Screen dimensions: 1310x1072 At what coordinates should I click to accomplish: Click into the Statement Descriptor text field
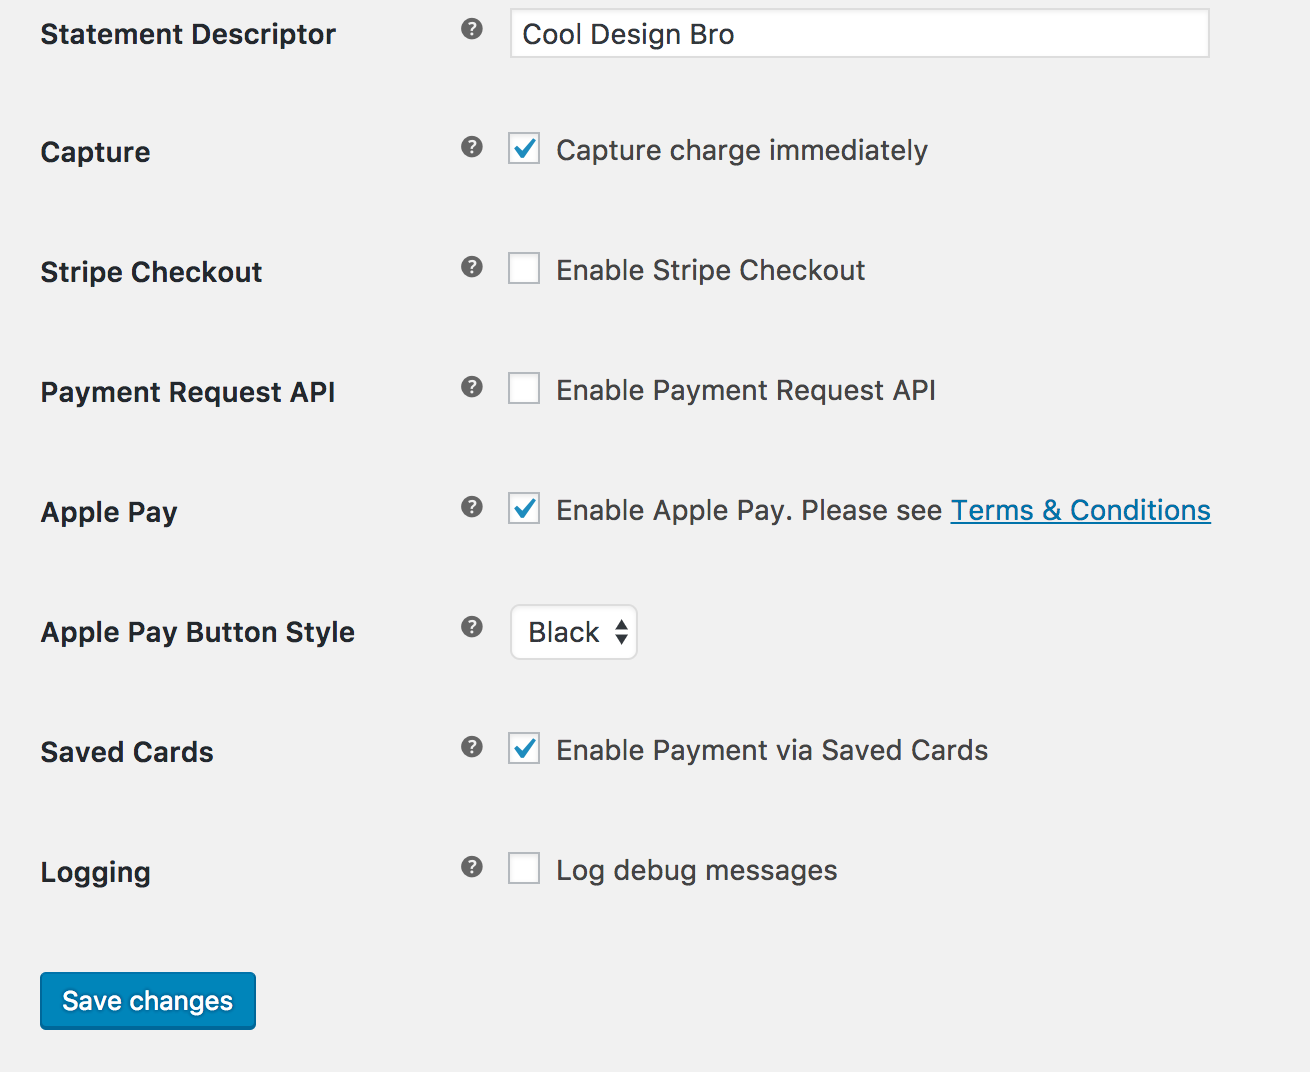coord(859,34)
